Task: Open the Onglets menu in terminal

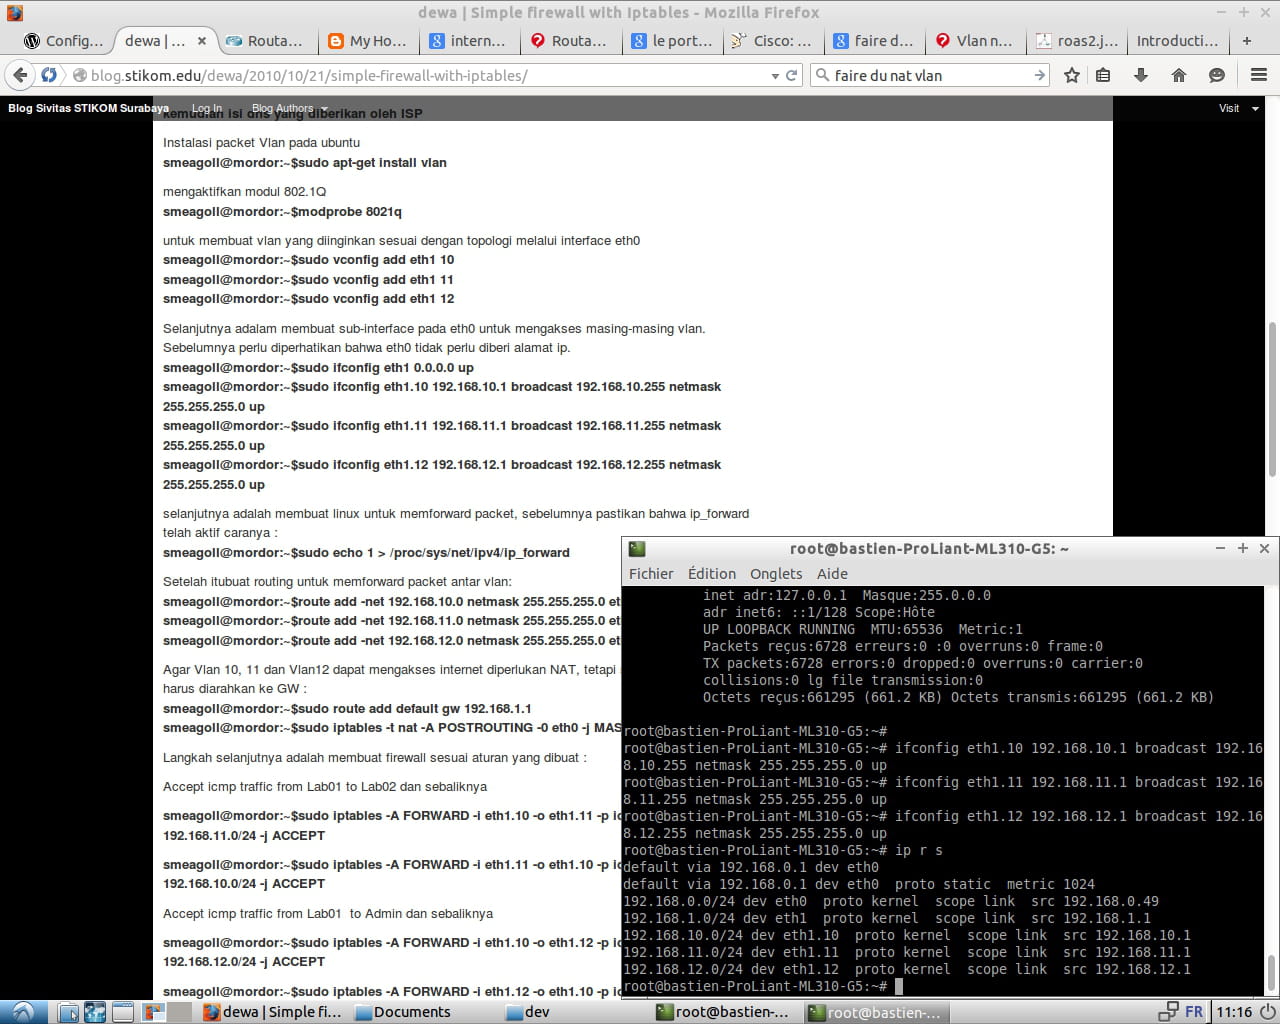Action: 776,573
